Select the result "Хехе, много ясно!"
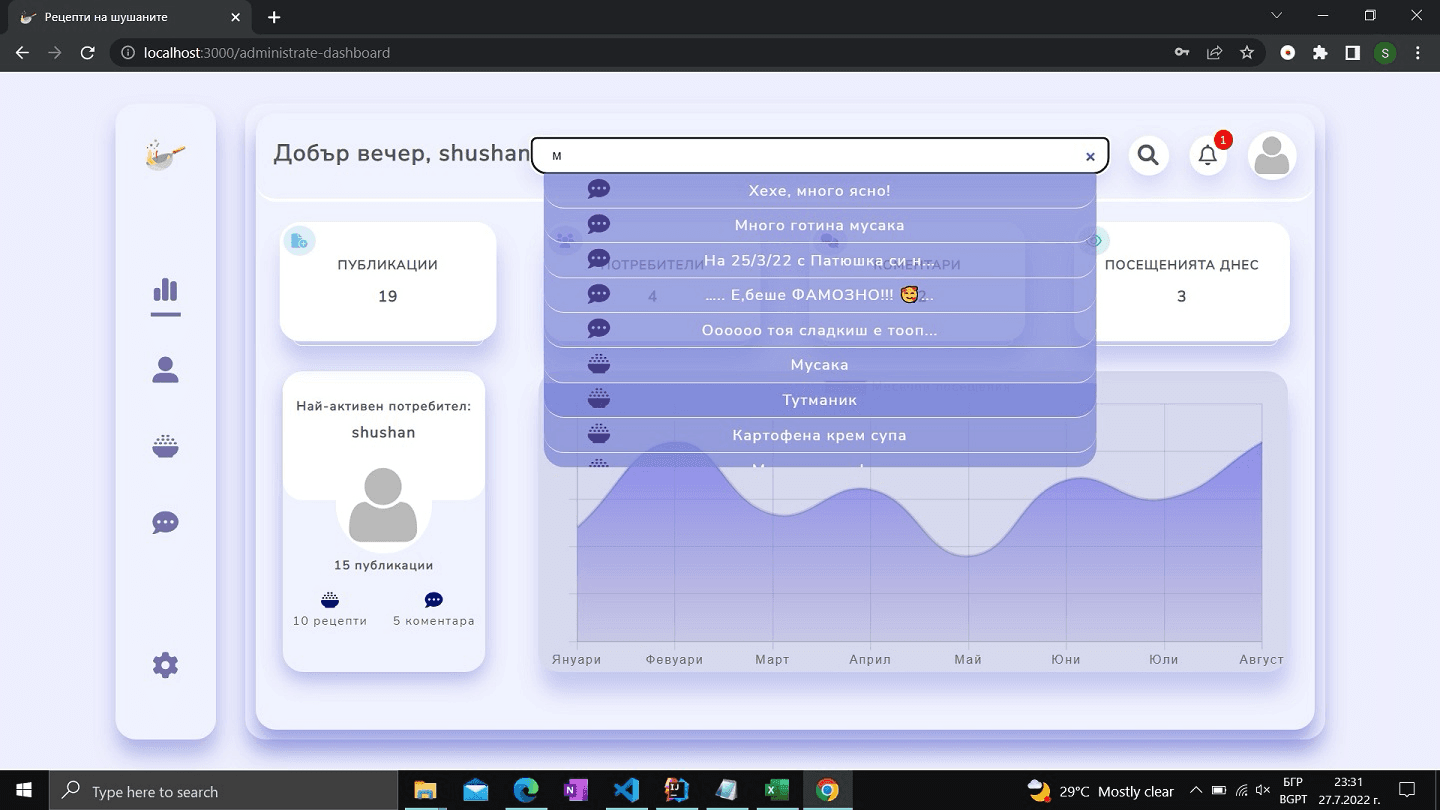Viewport: 1440px width, 810px height. pos(820,190)
